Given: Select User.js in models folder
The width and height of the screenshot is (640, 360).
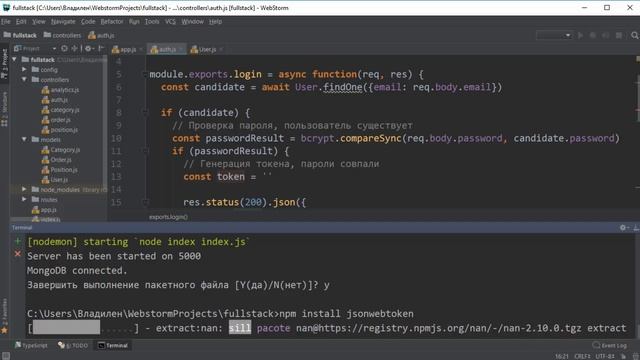Looking at the screenshot, I should (x=55, y=180).
